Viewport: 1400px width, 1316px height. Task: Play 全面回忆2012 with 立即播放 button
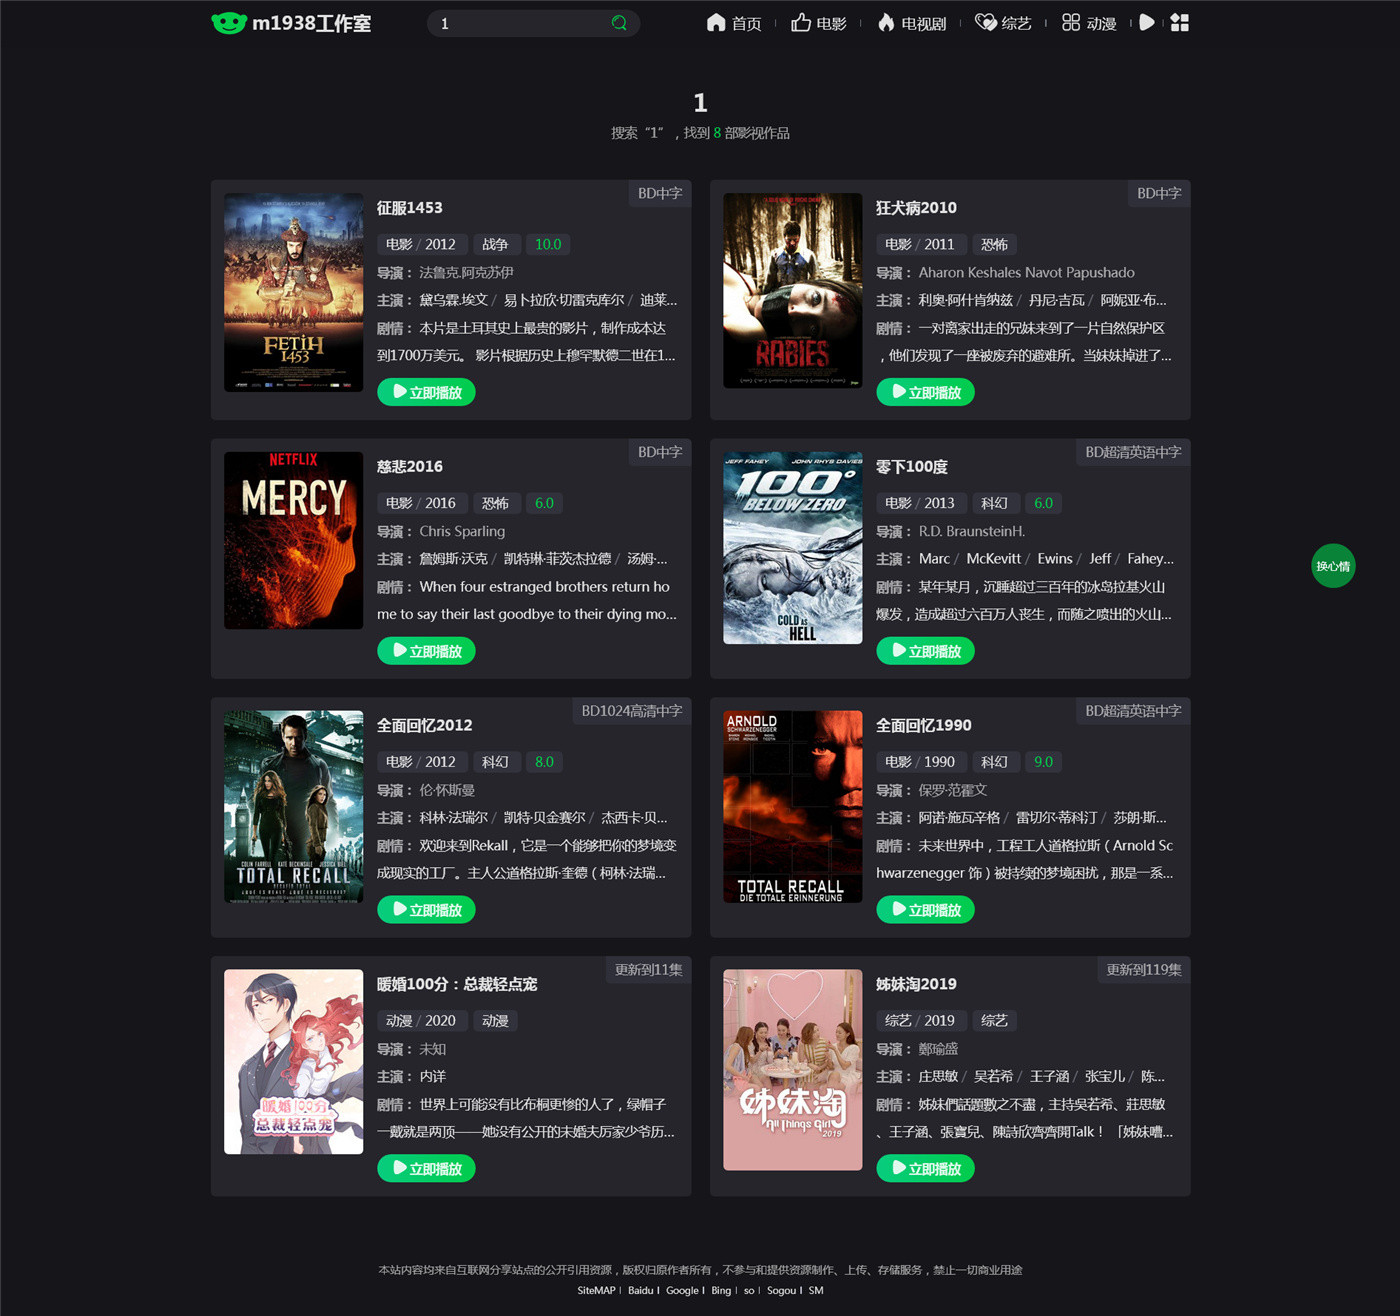tap(426, 910)
